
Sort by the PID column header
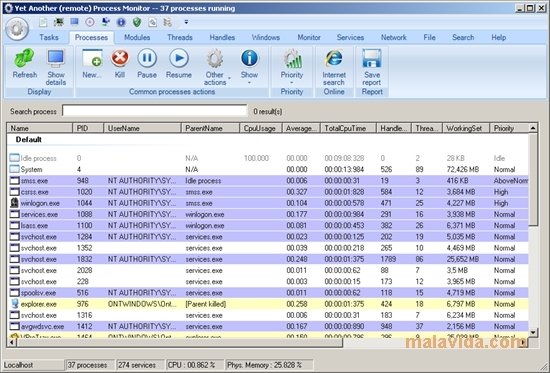click(x=88, y=128)
